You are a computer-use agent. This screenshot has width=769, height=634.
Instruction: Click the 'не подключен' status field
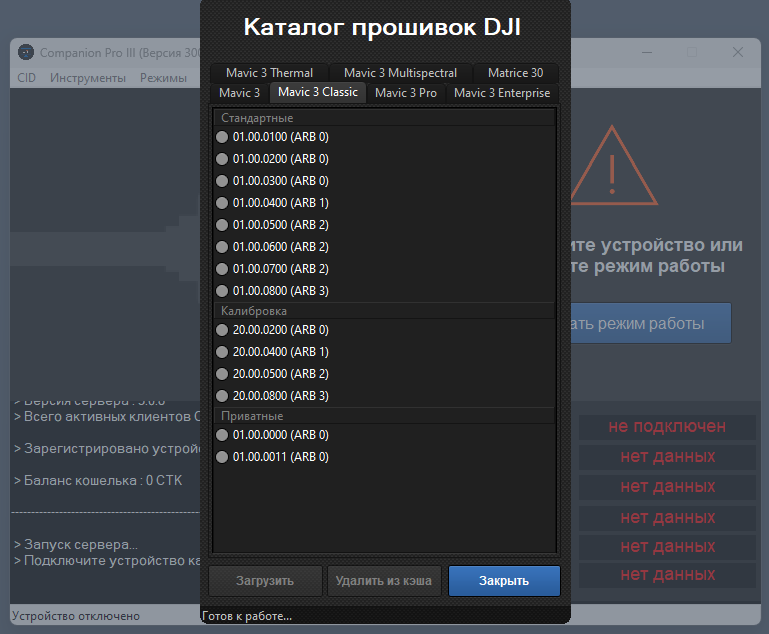click(x=667, y=427)
